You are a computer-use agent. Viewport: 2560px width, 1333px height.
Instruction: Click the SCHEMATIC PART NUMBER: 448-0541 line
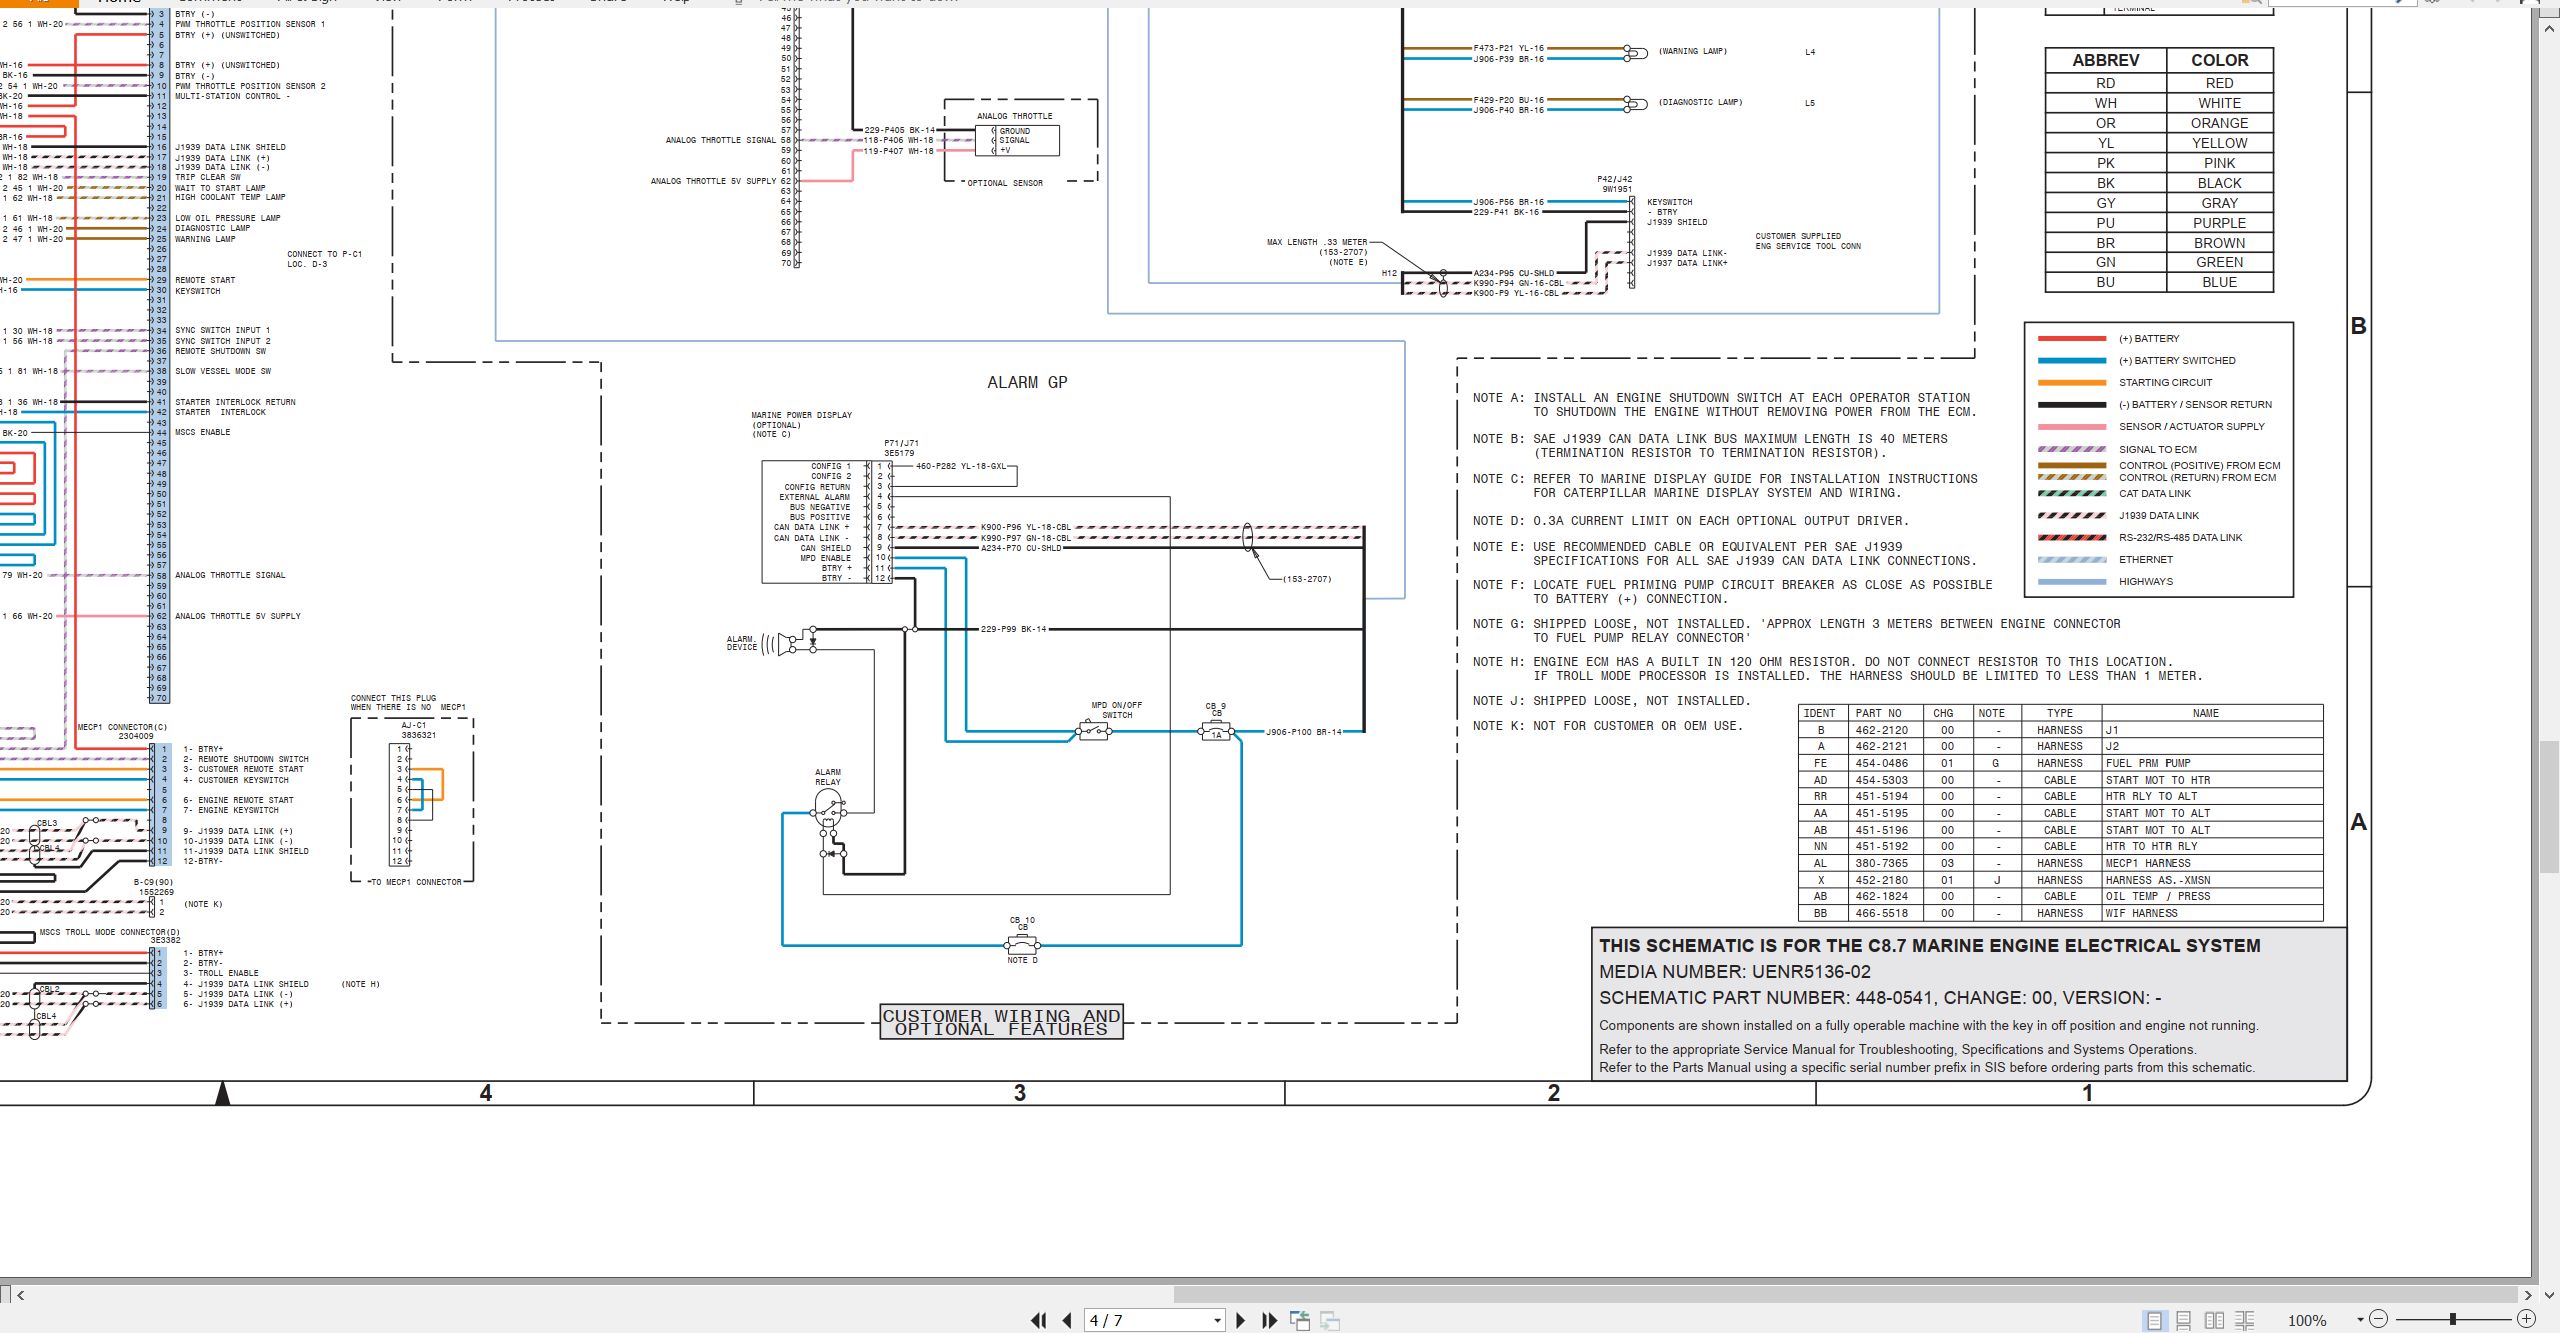pos(1880,998)
